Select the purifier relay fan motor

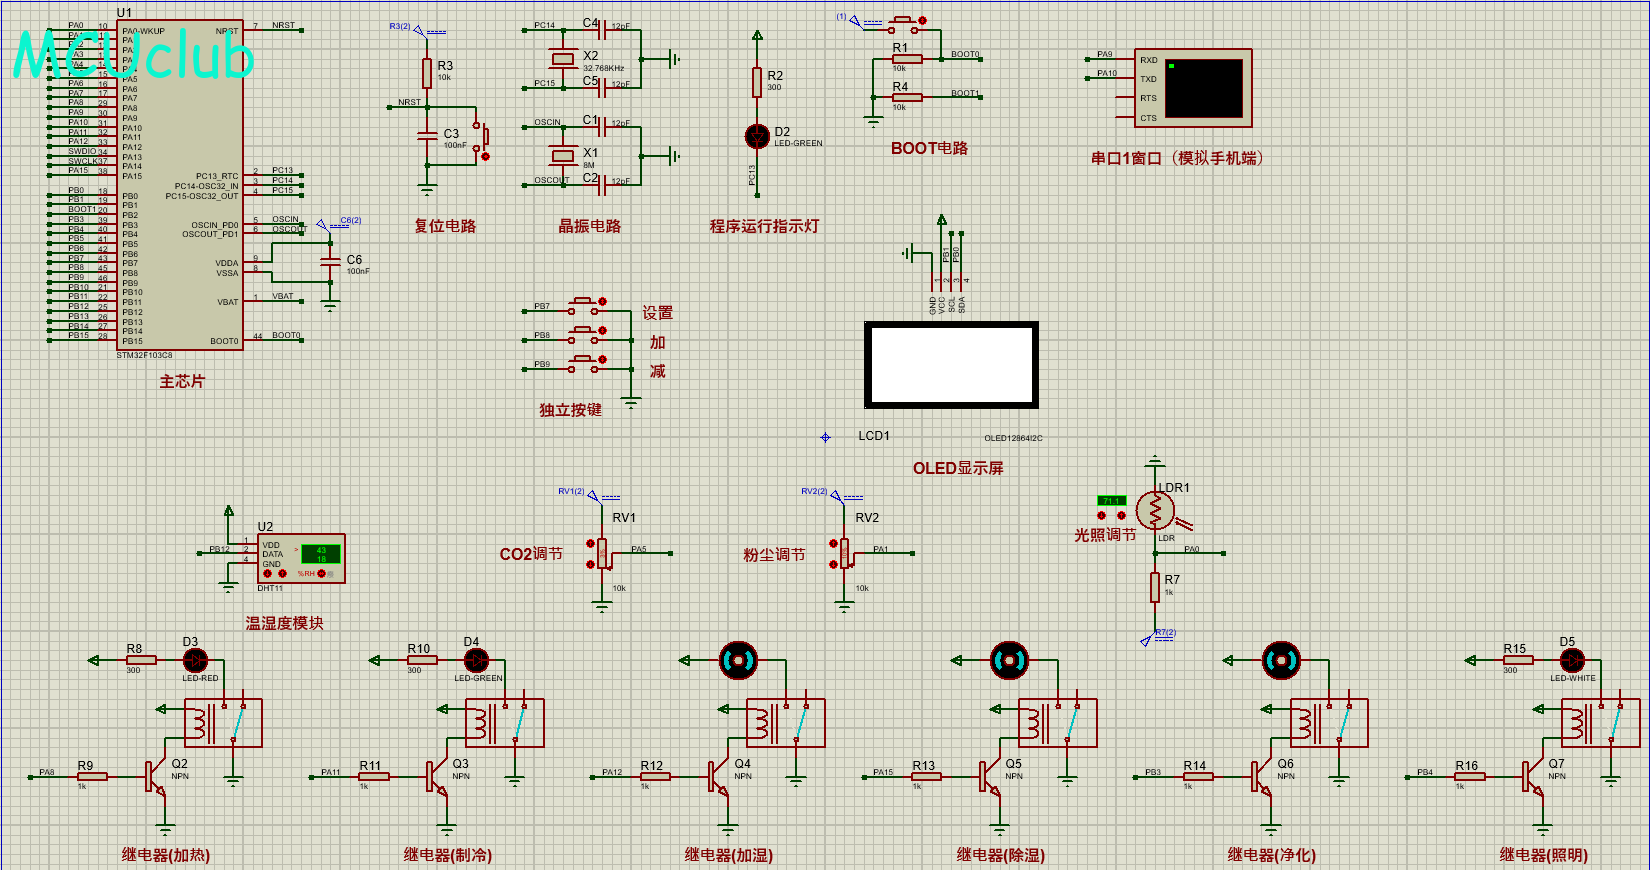click(1281, 660)
